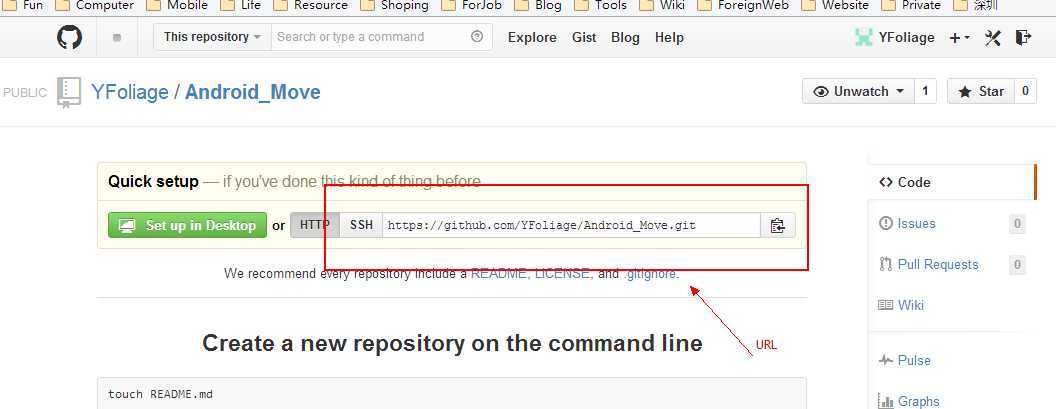Open the Android_Move repository link
1056x409 pixels.
(x=253, y=92)
